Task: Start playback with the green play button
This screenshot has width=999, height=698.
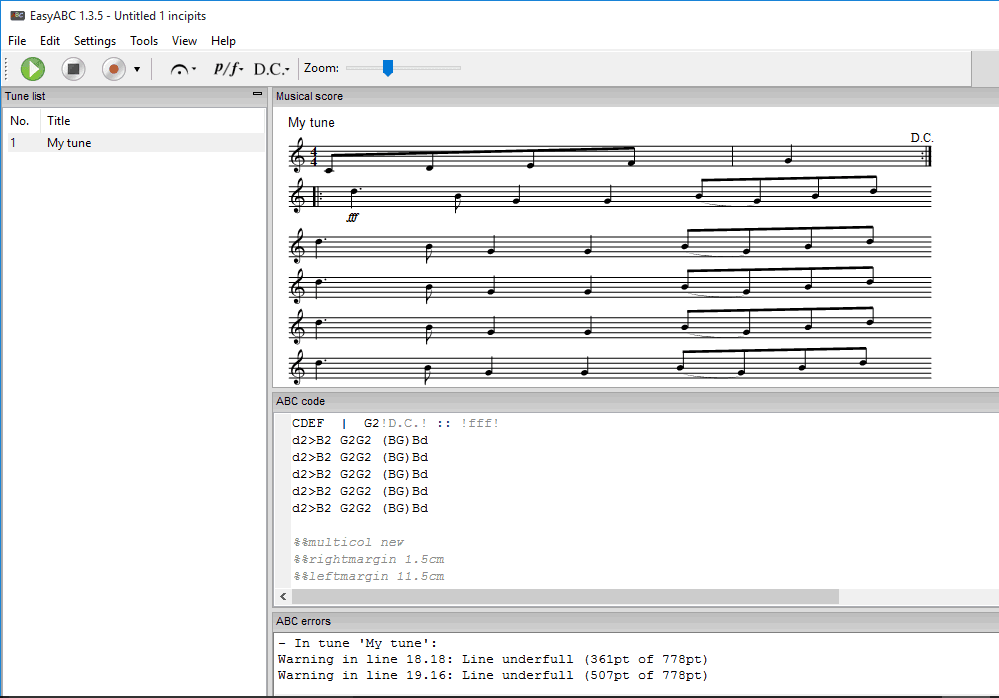Action: [x=32, y=69]
